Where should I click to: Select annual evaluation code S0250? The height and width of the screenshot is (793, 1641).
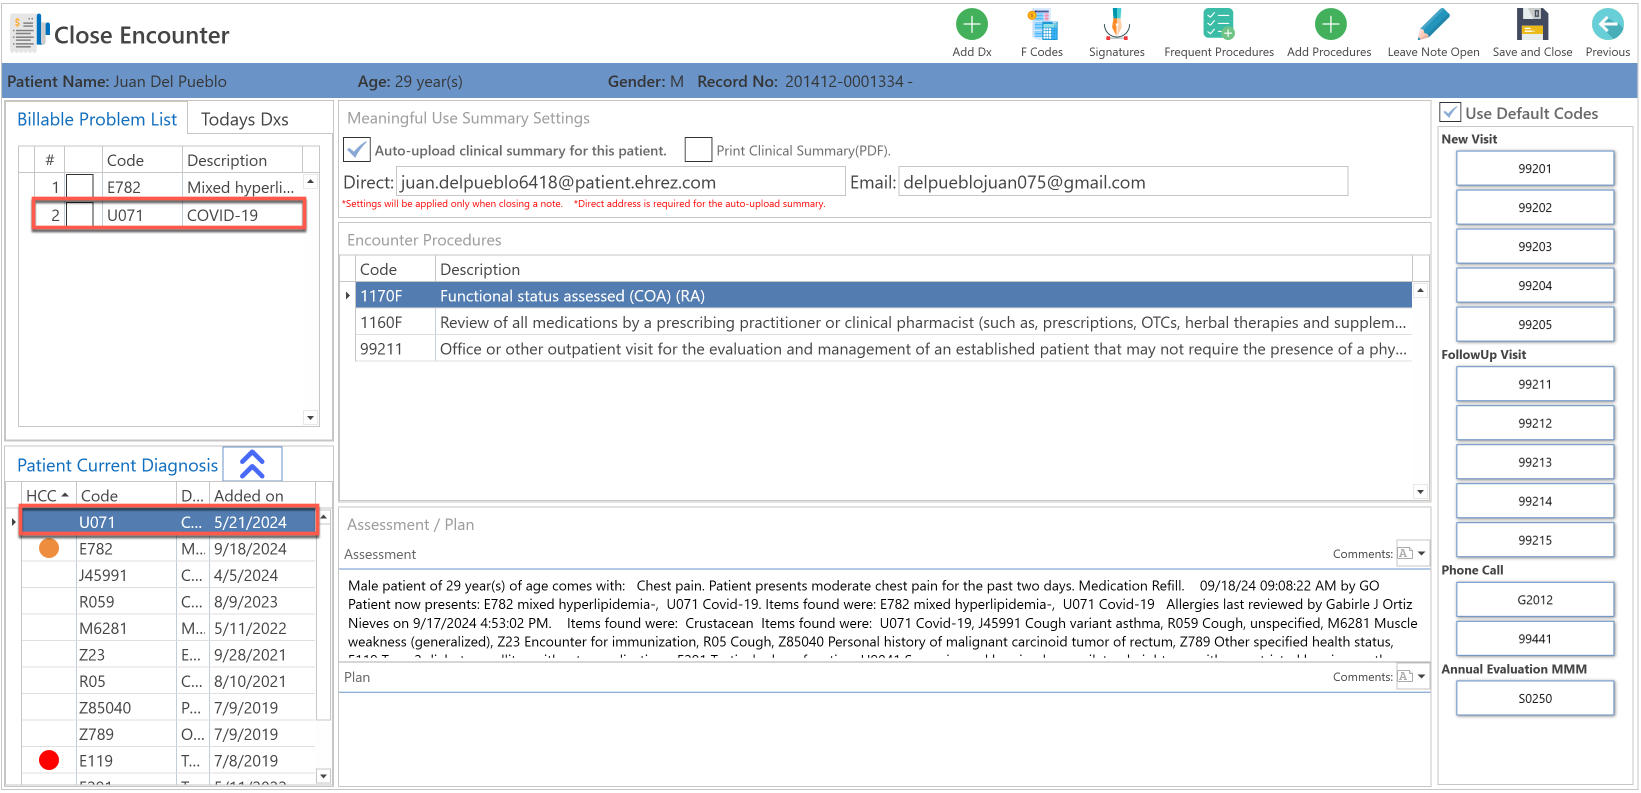[1535, 698]
